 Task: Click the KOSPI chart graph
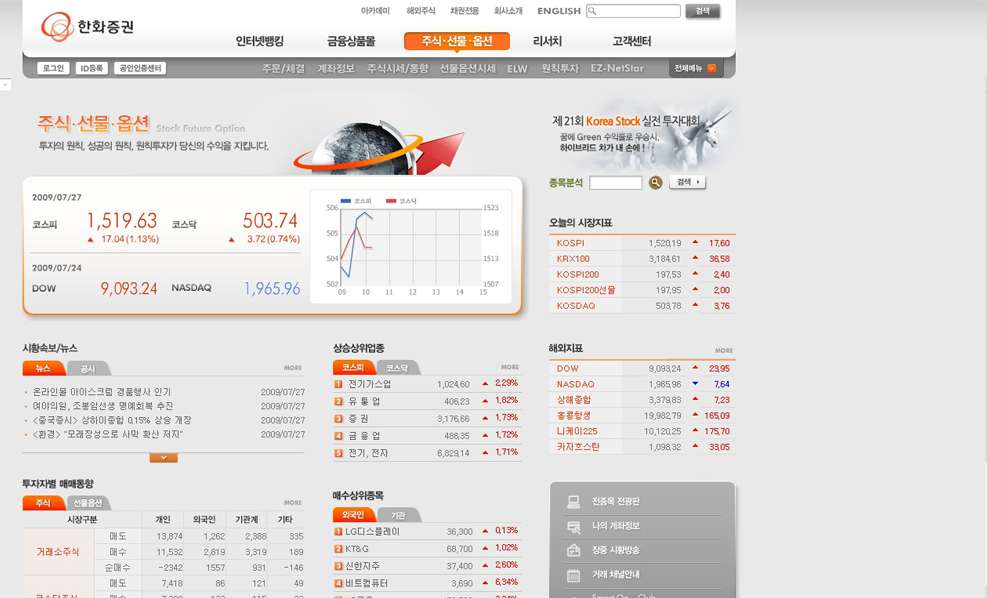coord(410,248)
